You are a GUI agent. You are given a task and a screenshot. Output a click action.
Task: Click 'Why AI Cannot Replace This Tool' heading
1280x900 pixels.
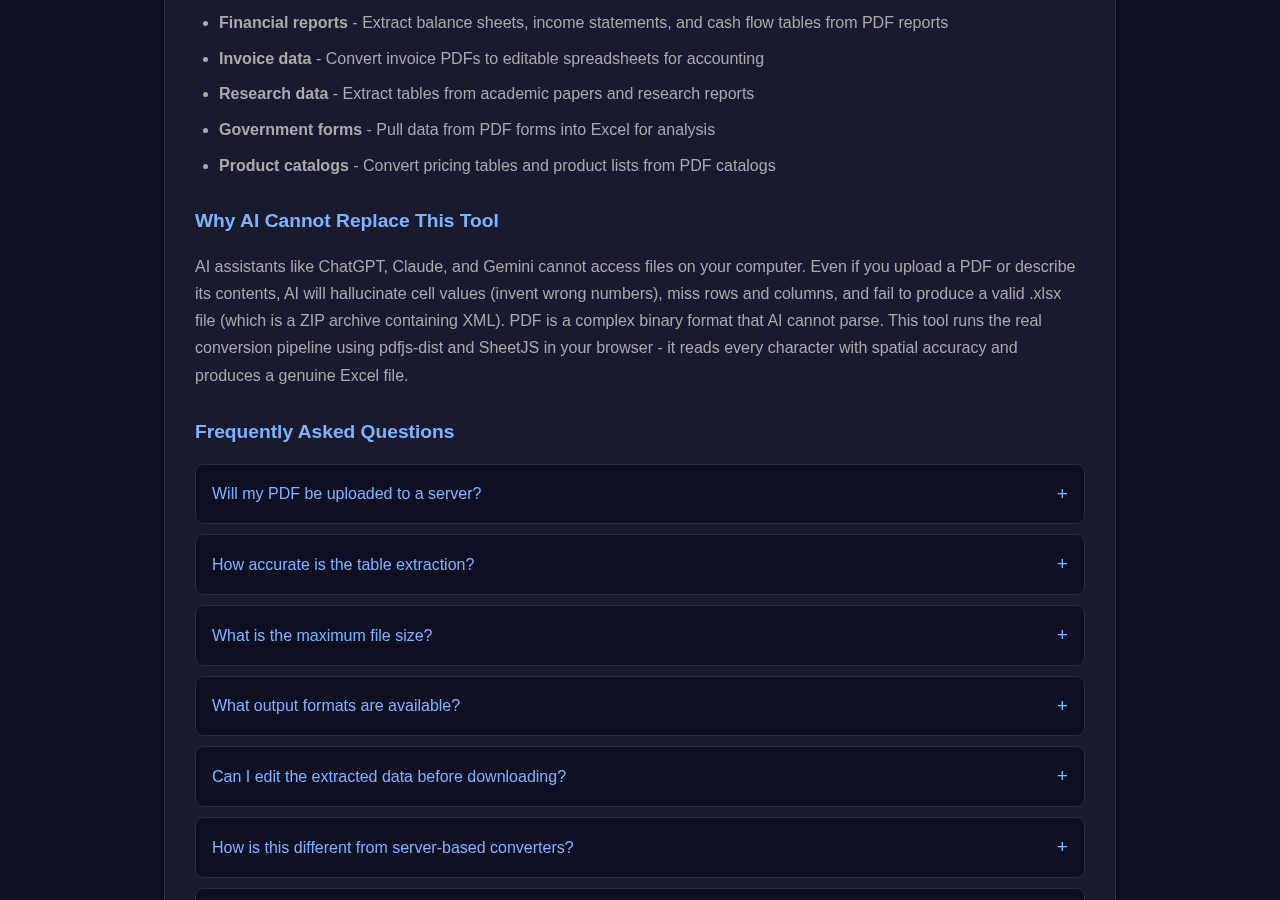click(x=347, y=221)
